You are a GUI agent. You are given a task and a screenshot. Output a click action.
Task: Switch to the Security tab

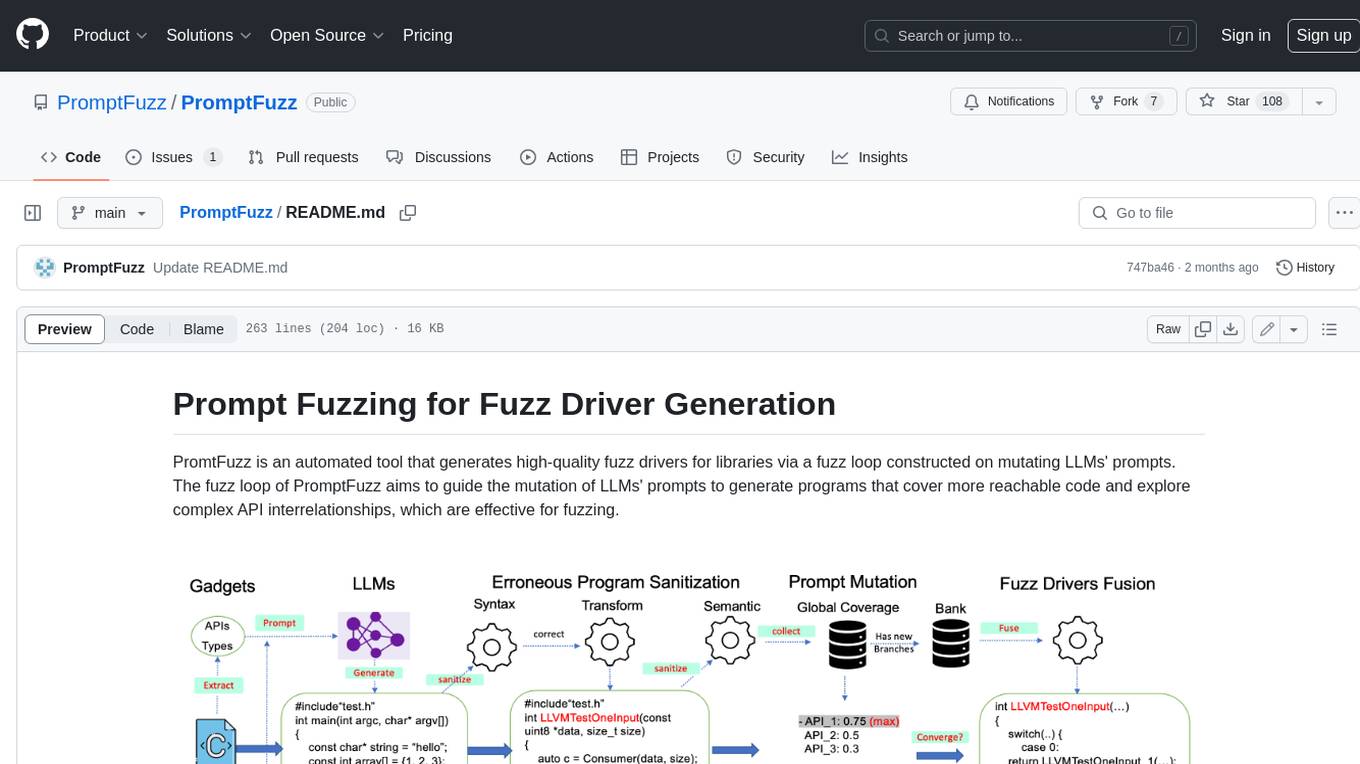click(x=765, y=157)
